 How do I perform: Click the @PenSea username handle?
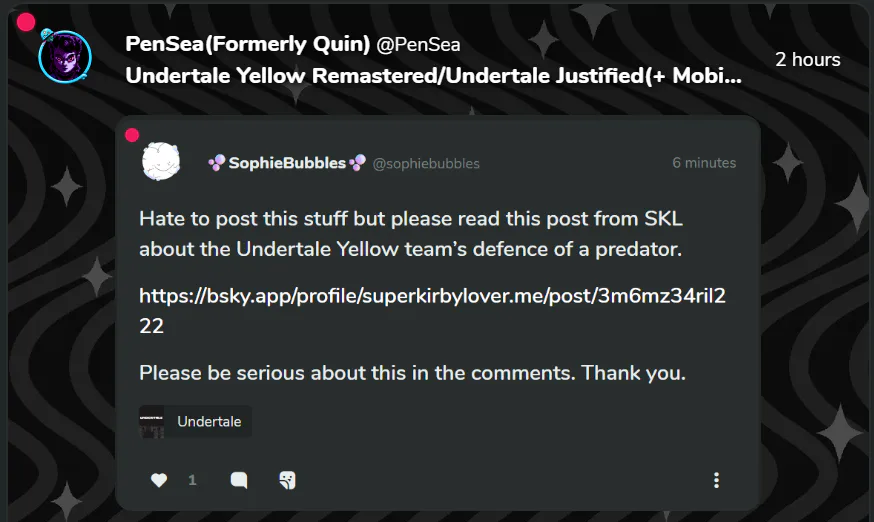tap(418, 44)
